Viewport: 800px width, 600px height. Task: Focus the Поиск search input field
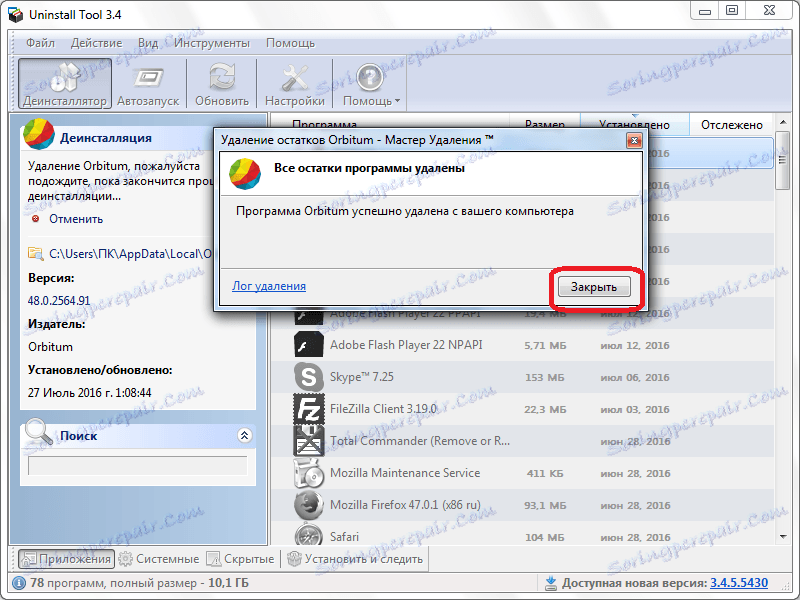click(x=137, y=465)
